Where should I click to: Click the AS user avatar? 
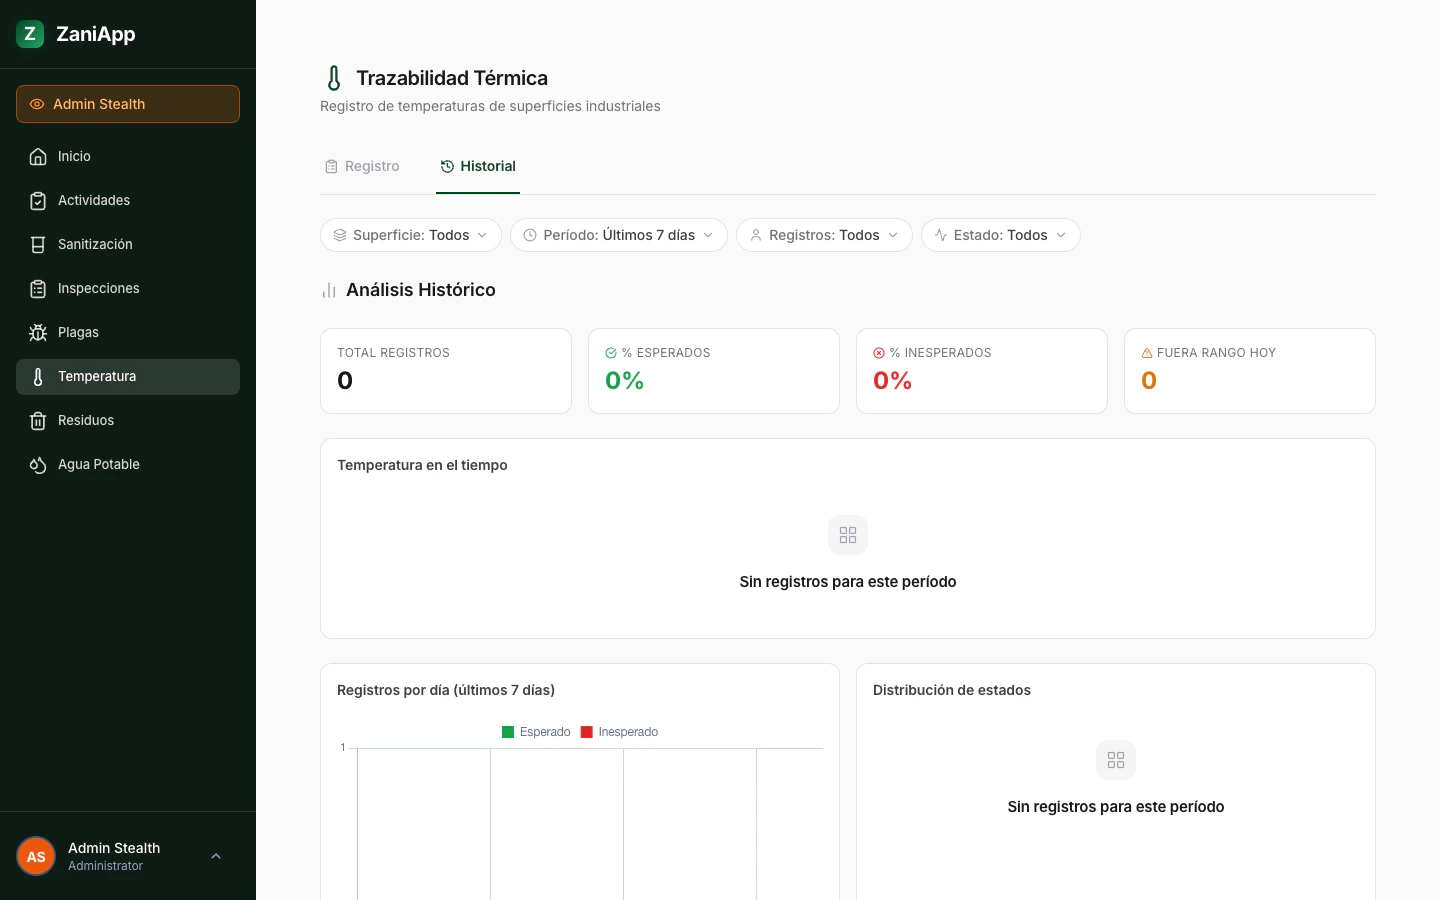[x=36, y=856]
